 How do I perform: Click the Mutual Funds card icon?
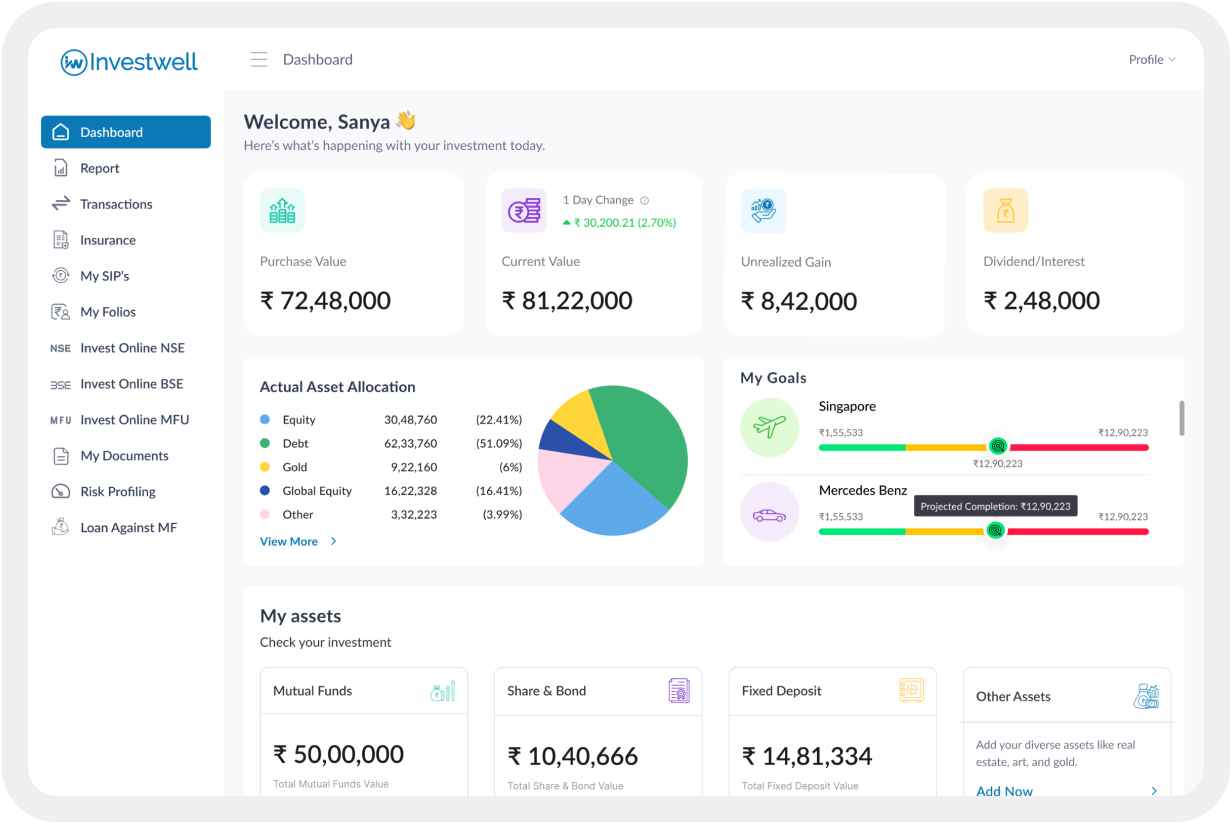coord(443,690)
